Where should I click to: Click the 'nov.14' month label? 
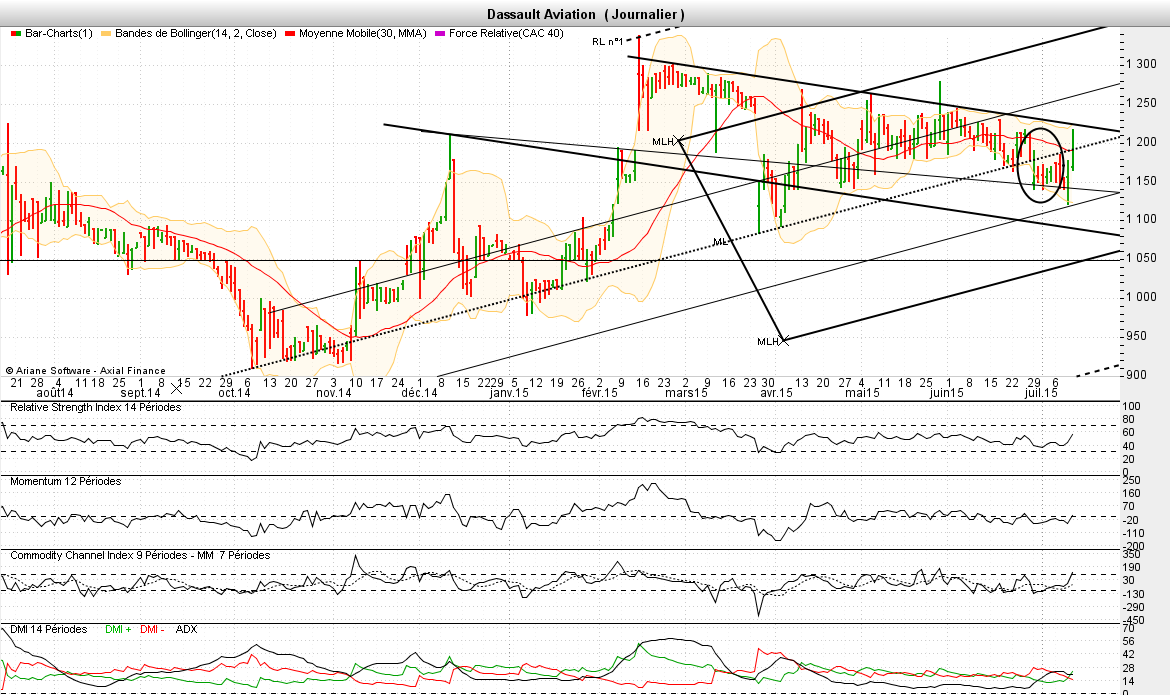(334, 393)
